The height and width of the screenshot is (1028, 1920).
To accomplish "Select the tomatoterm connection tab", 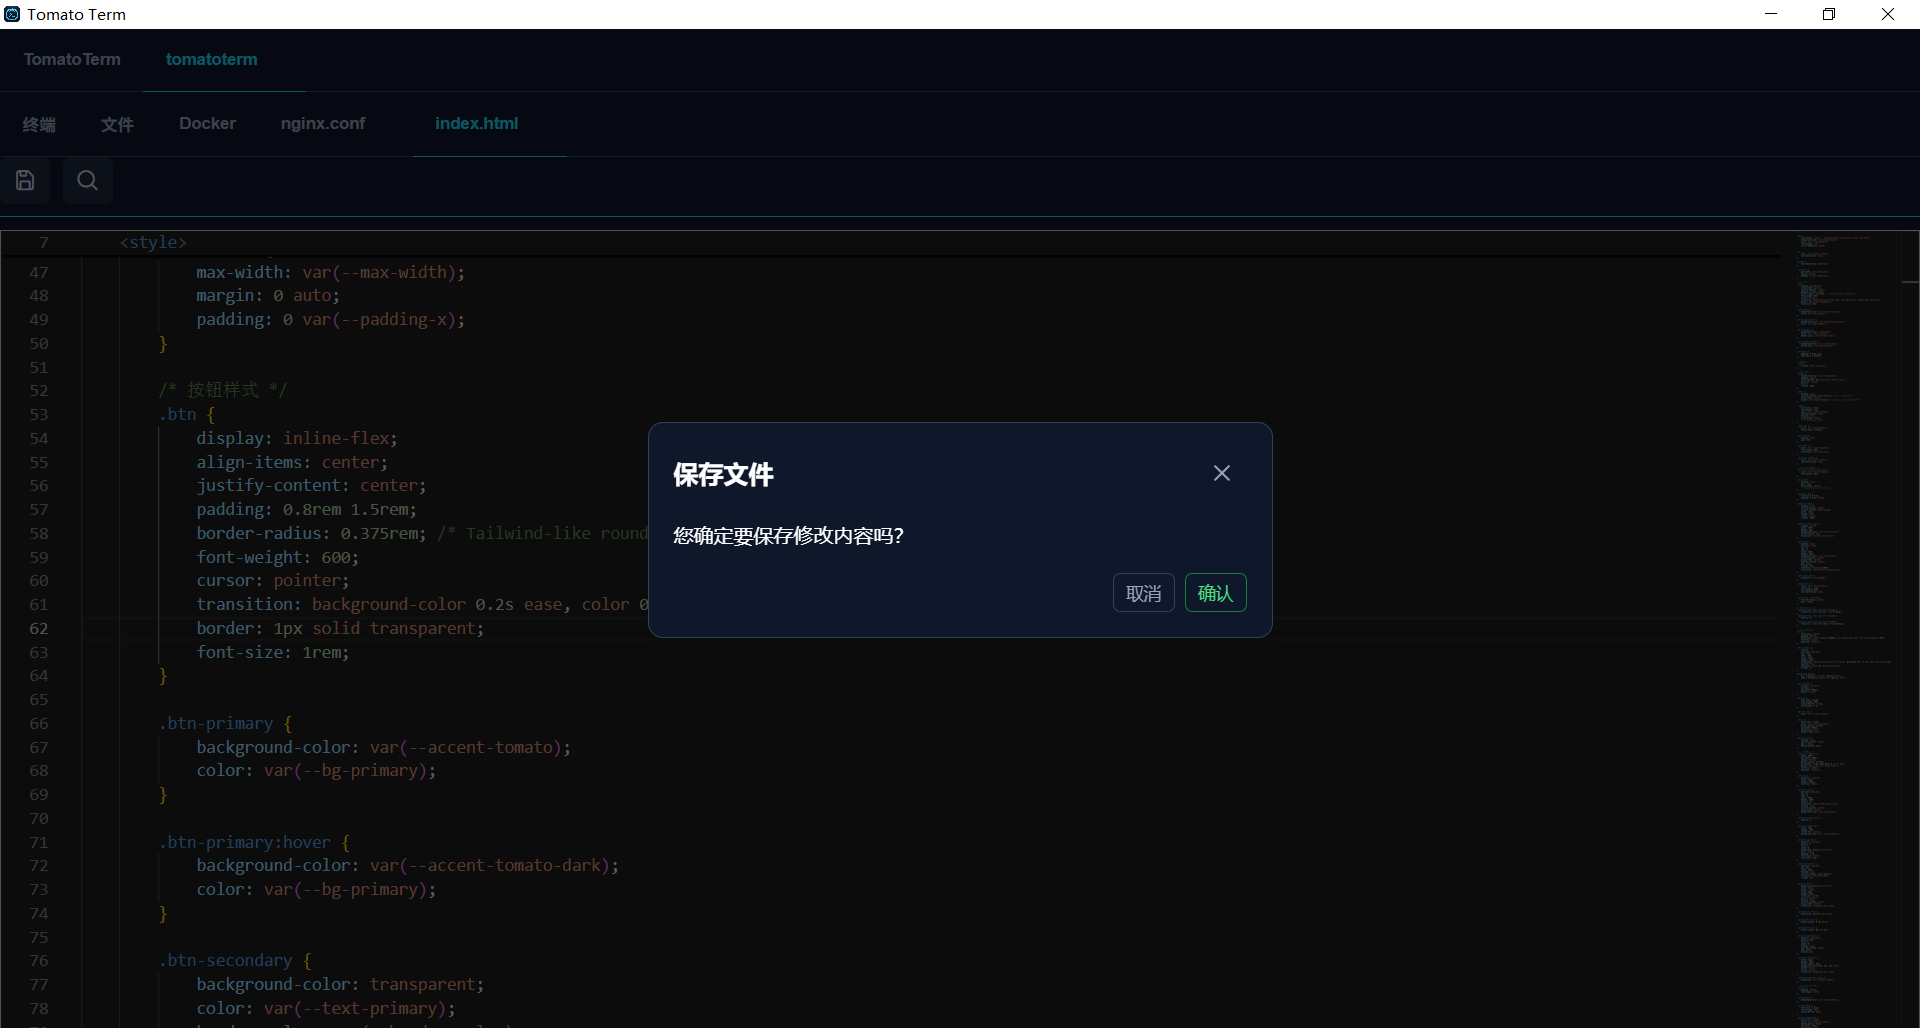I will coord(211,60).
